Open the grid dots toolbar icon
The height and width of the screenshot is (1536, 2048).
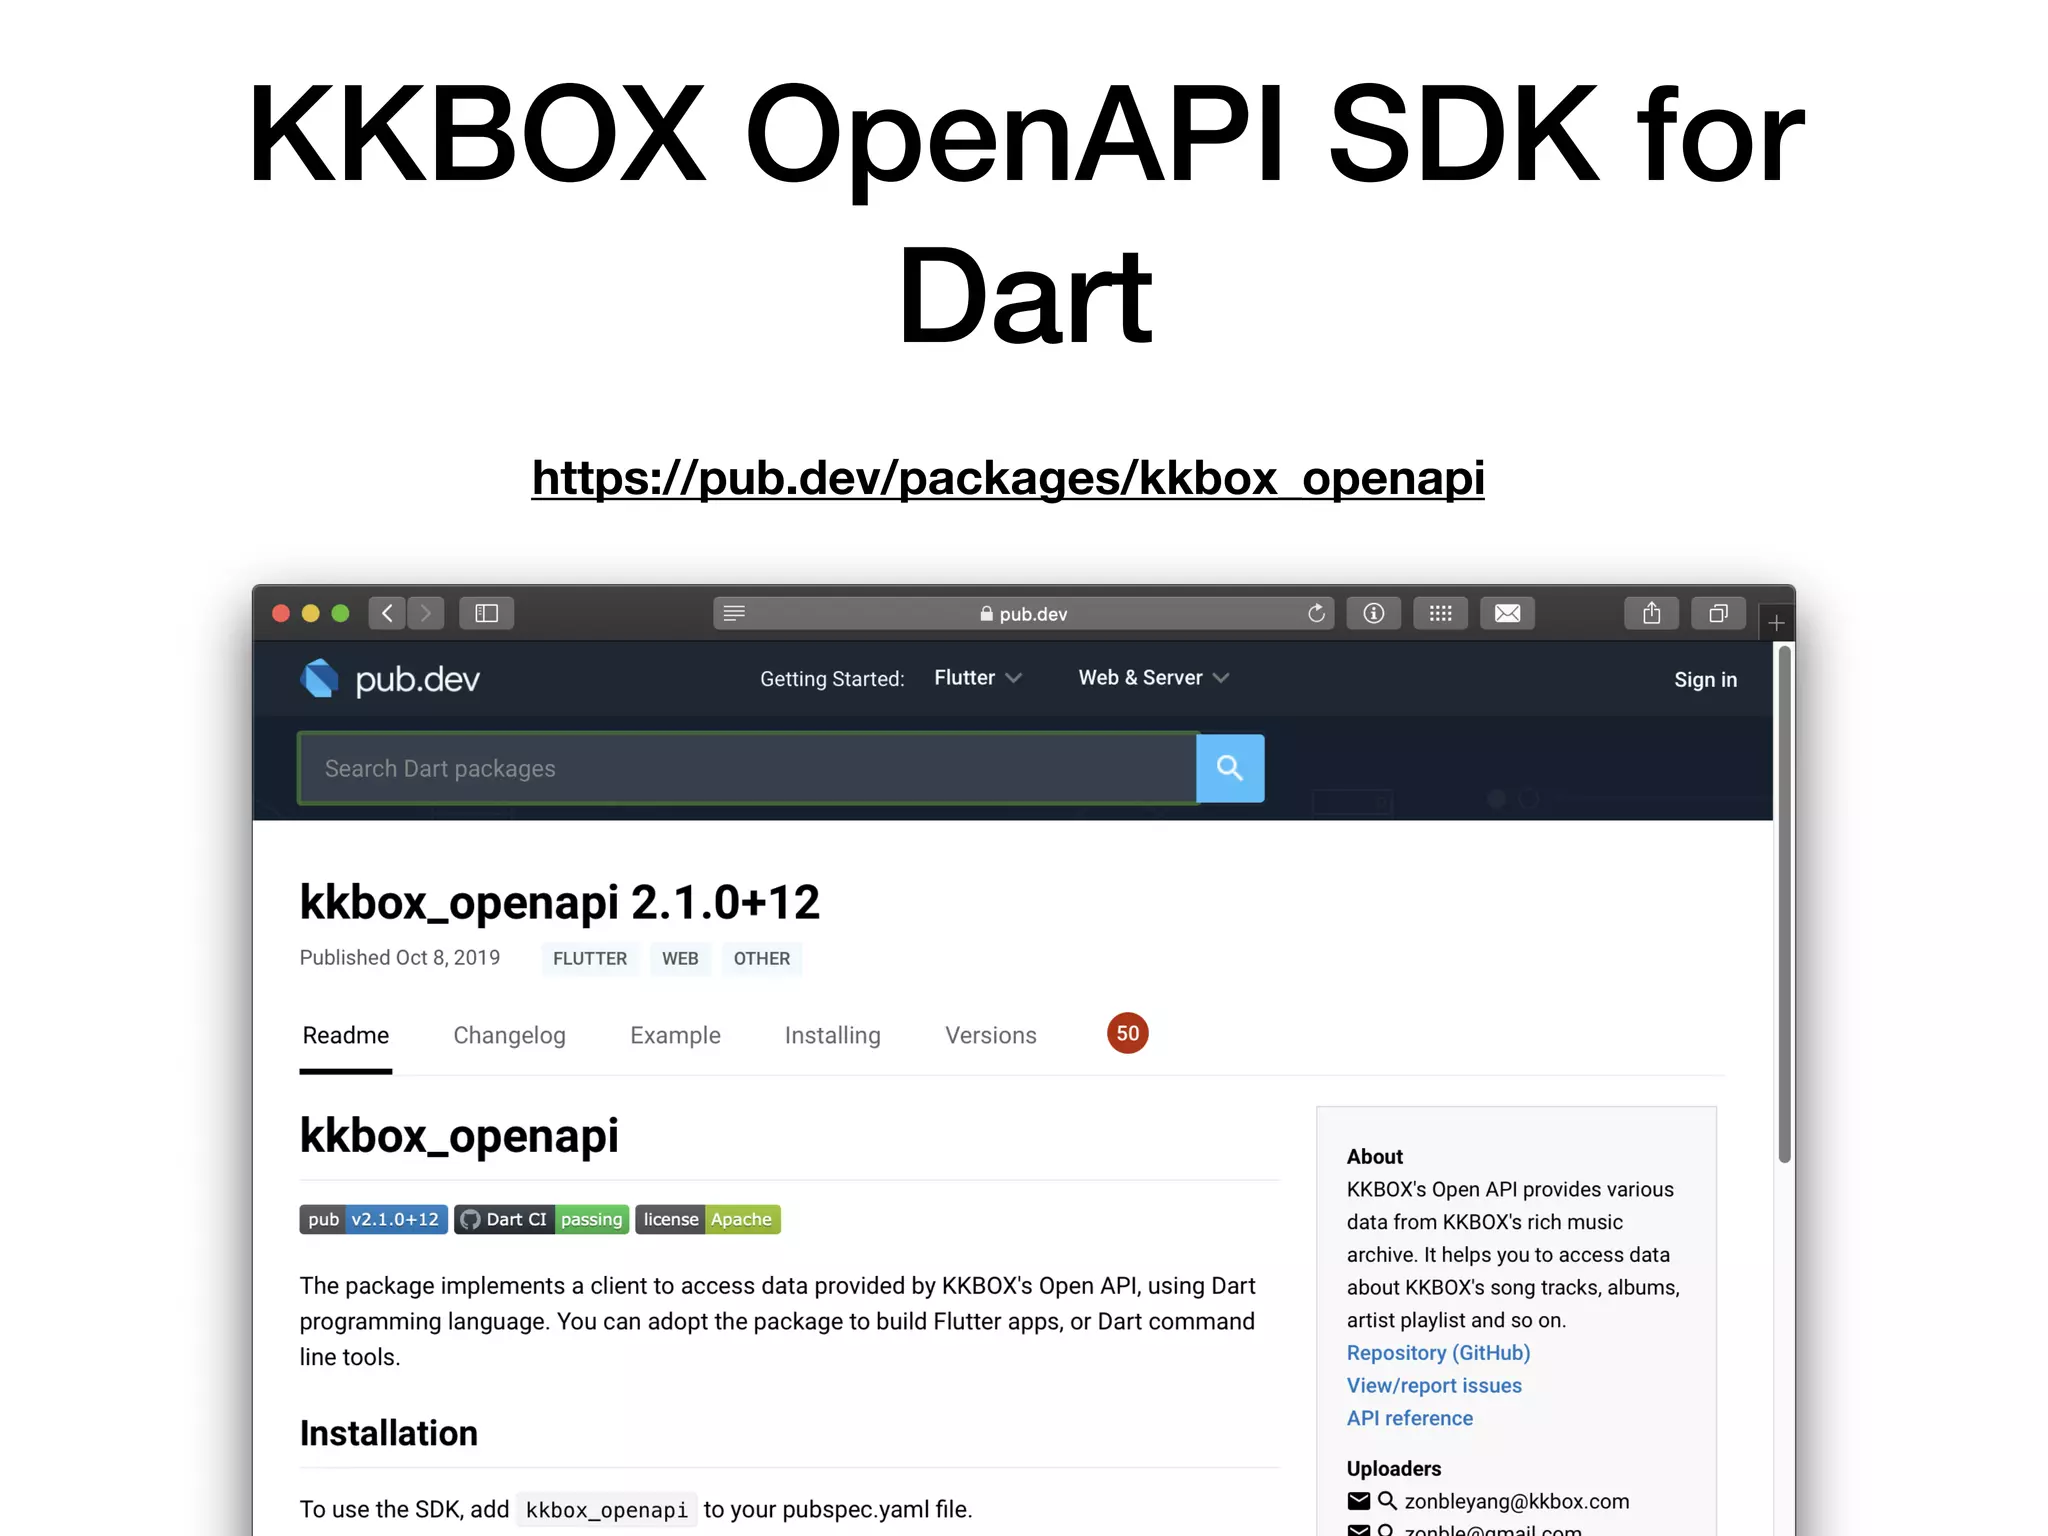click(1441, 613)
